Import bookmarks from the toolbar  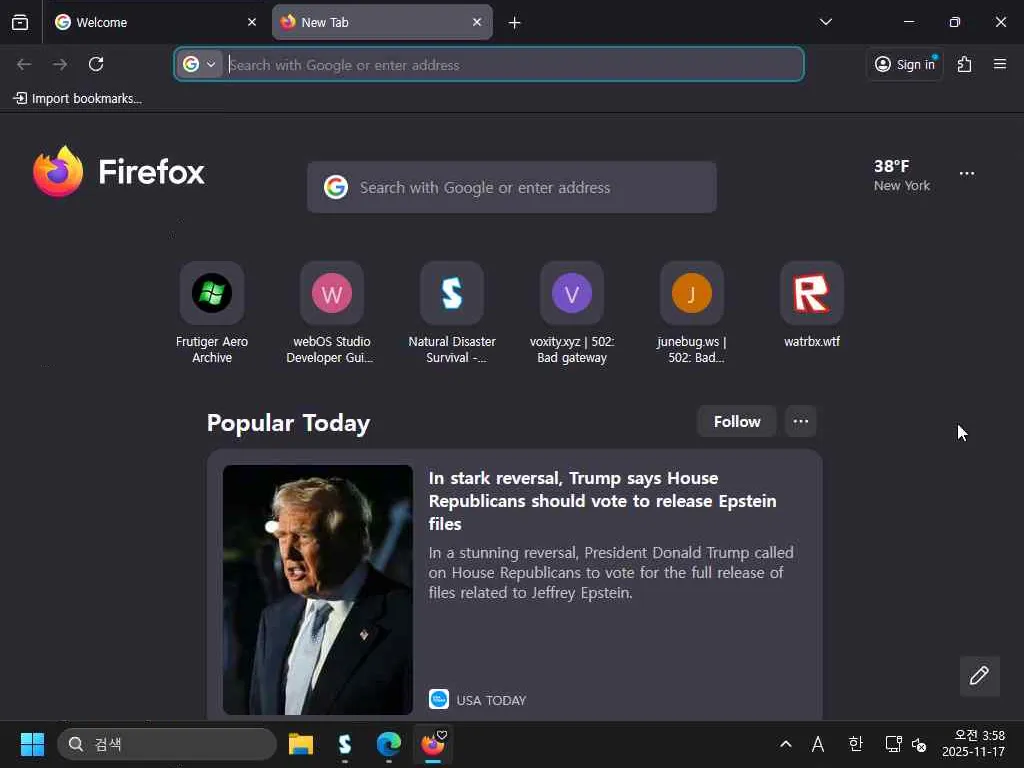tap(77, 99)
